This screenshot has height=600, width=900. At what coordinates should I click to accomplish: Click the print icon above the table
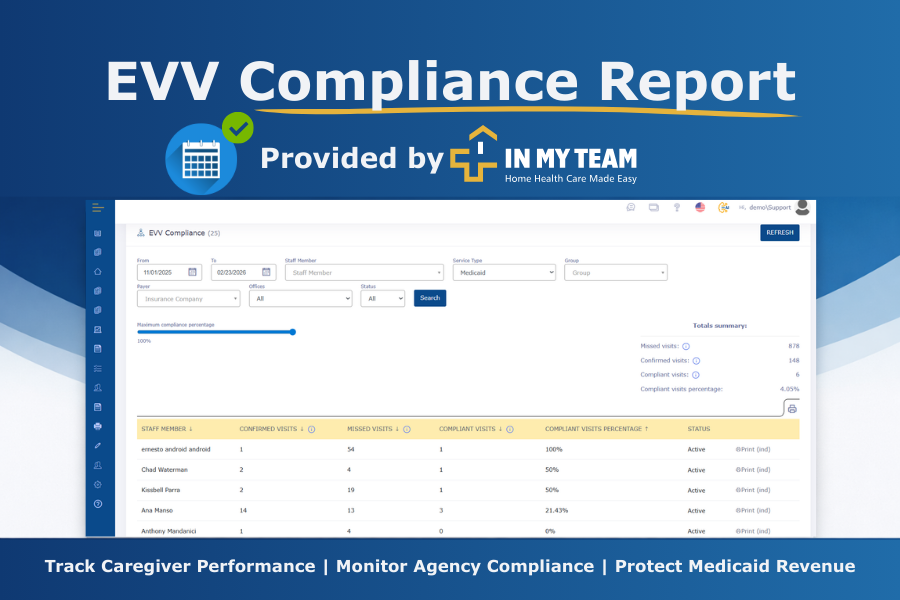click(x=792, y=408)
